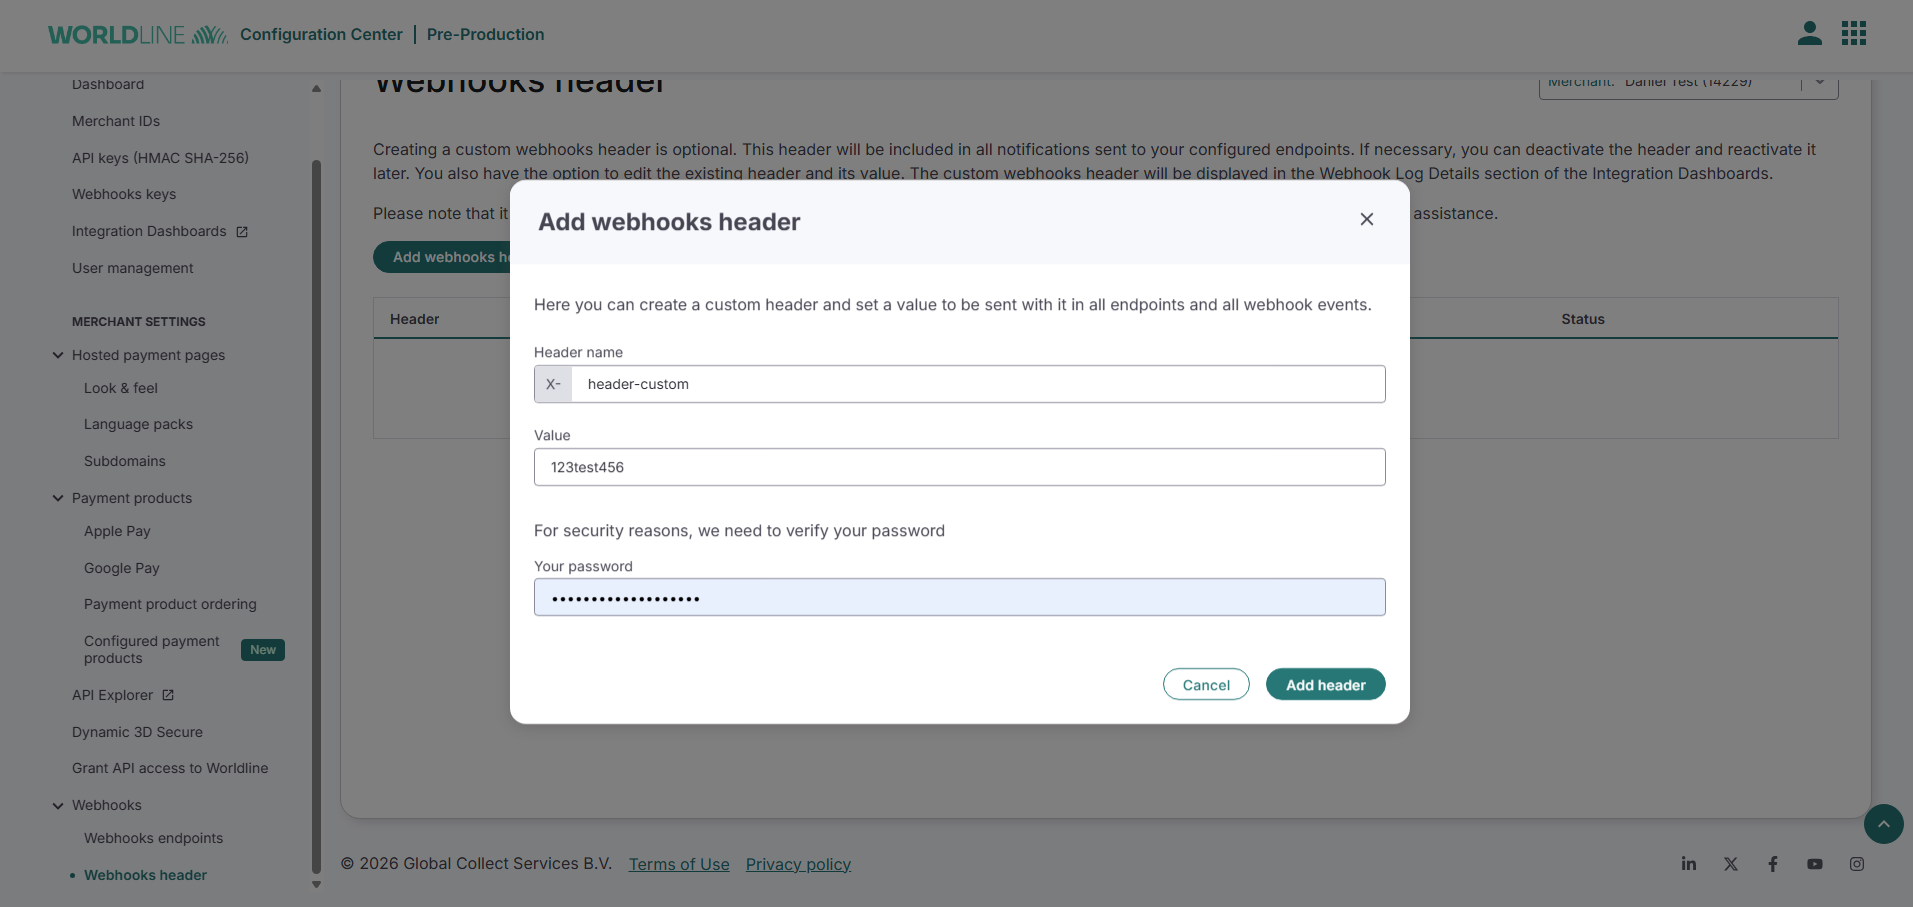
Task: Open Apple Pay settings
Action: pyautogui.click(x=117, y=531)
